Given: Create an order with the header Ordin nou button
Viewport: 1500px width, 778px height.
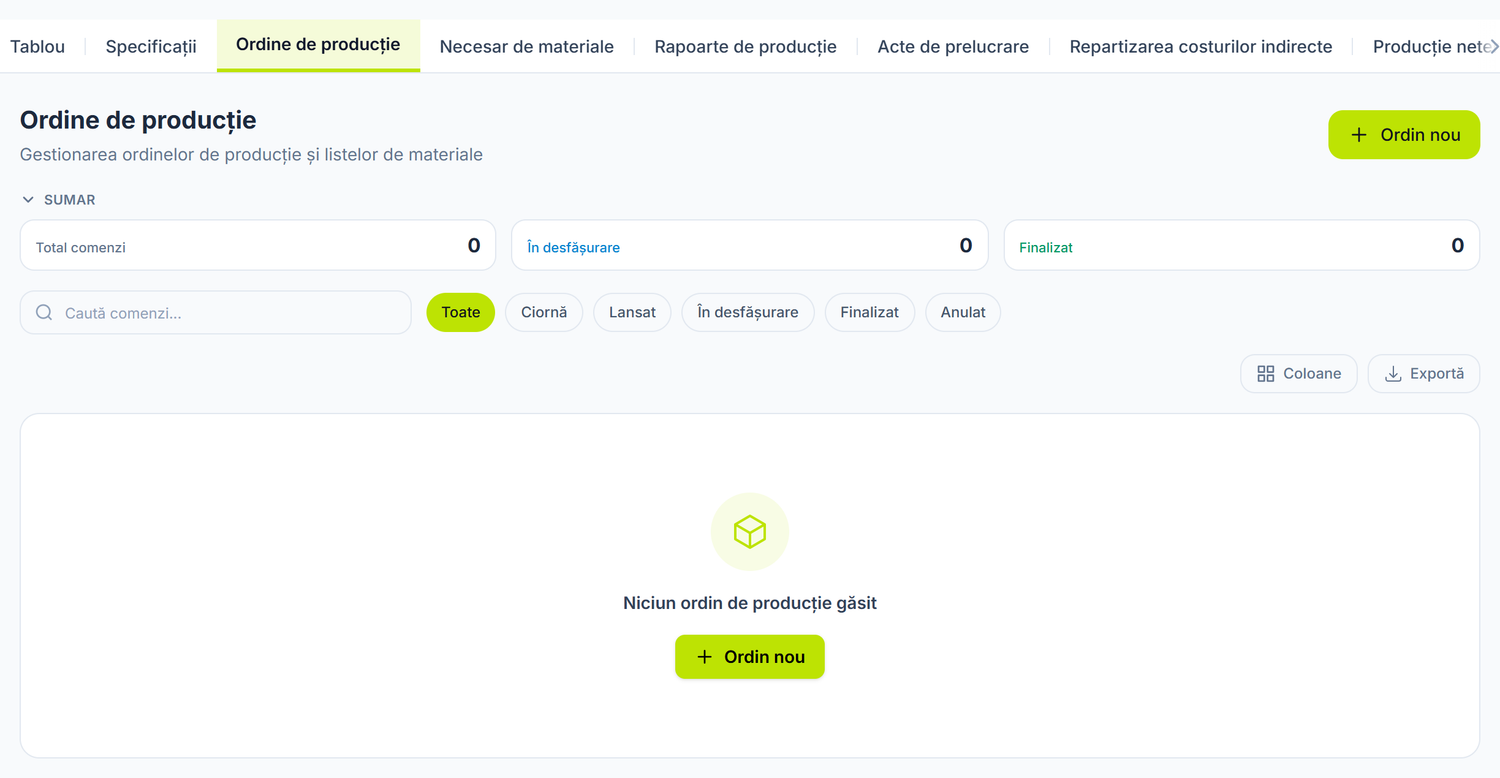Looking at the screenshot, I should tap(1404, 135).
